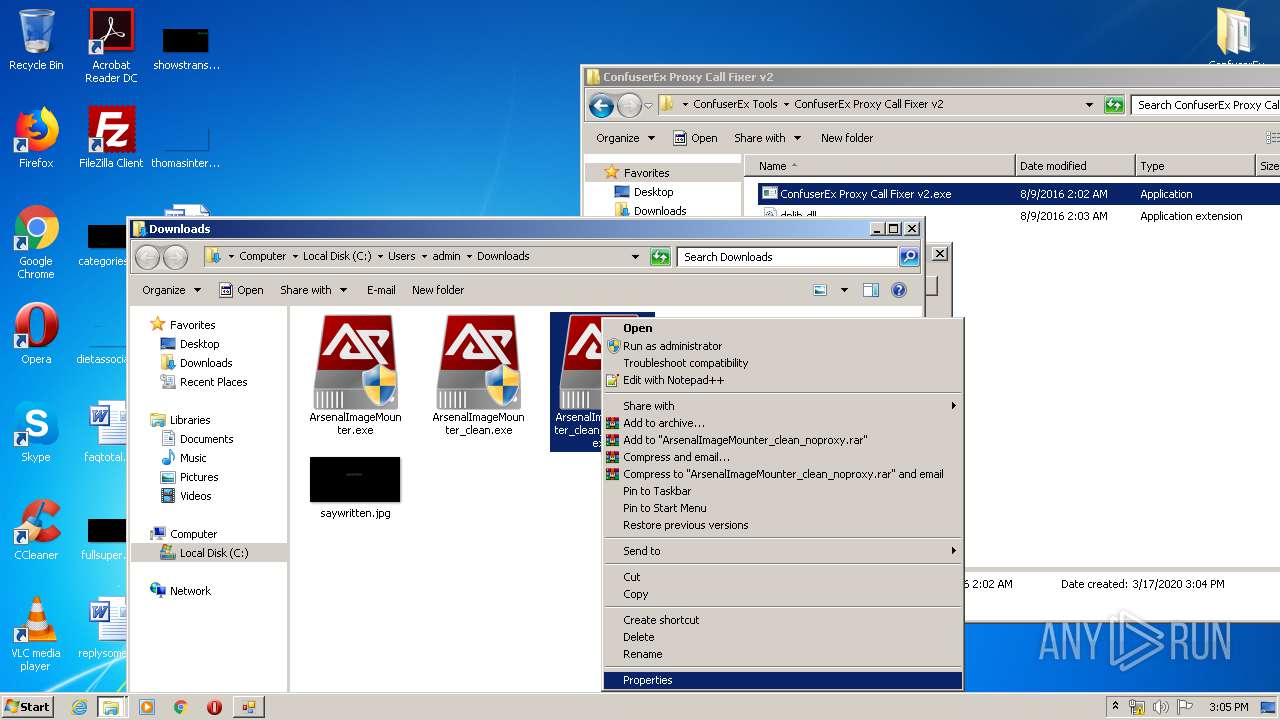
Task: Open the Organize menu in Downloads window
Action: 171,290
